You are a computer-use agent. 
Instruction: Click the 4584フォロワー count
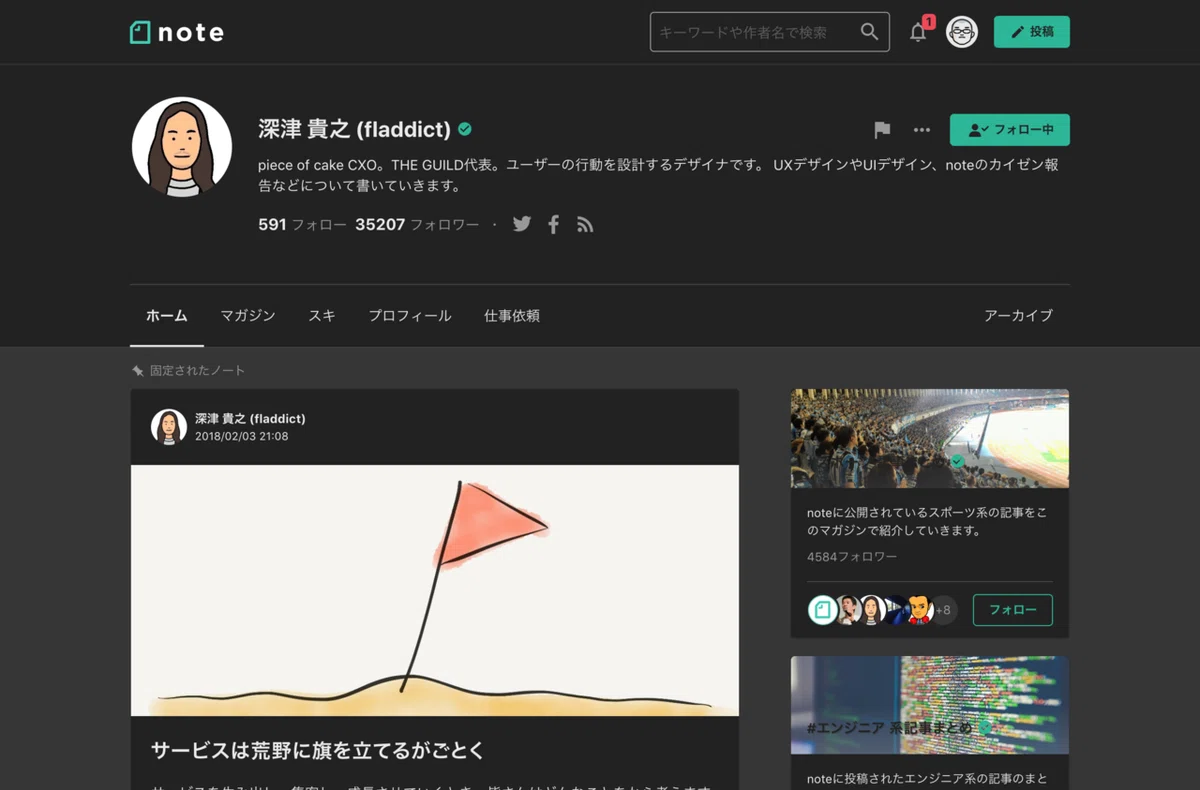click(852, 557)
